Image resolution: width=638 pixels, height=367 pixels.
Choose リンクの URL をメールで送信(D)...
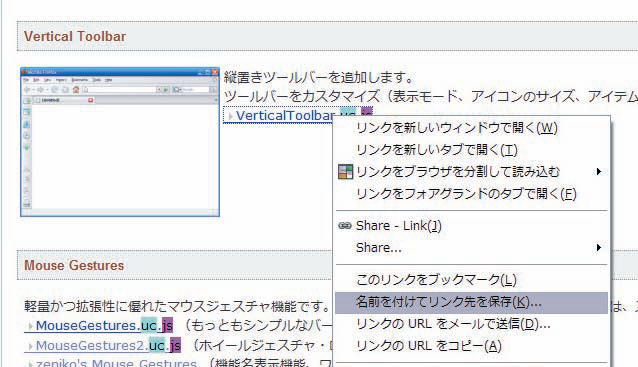[x=471, y=324]
